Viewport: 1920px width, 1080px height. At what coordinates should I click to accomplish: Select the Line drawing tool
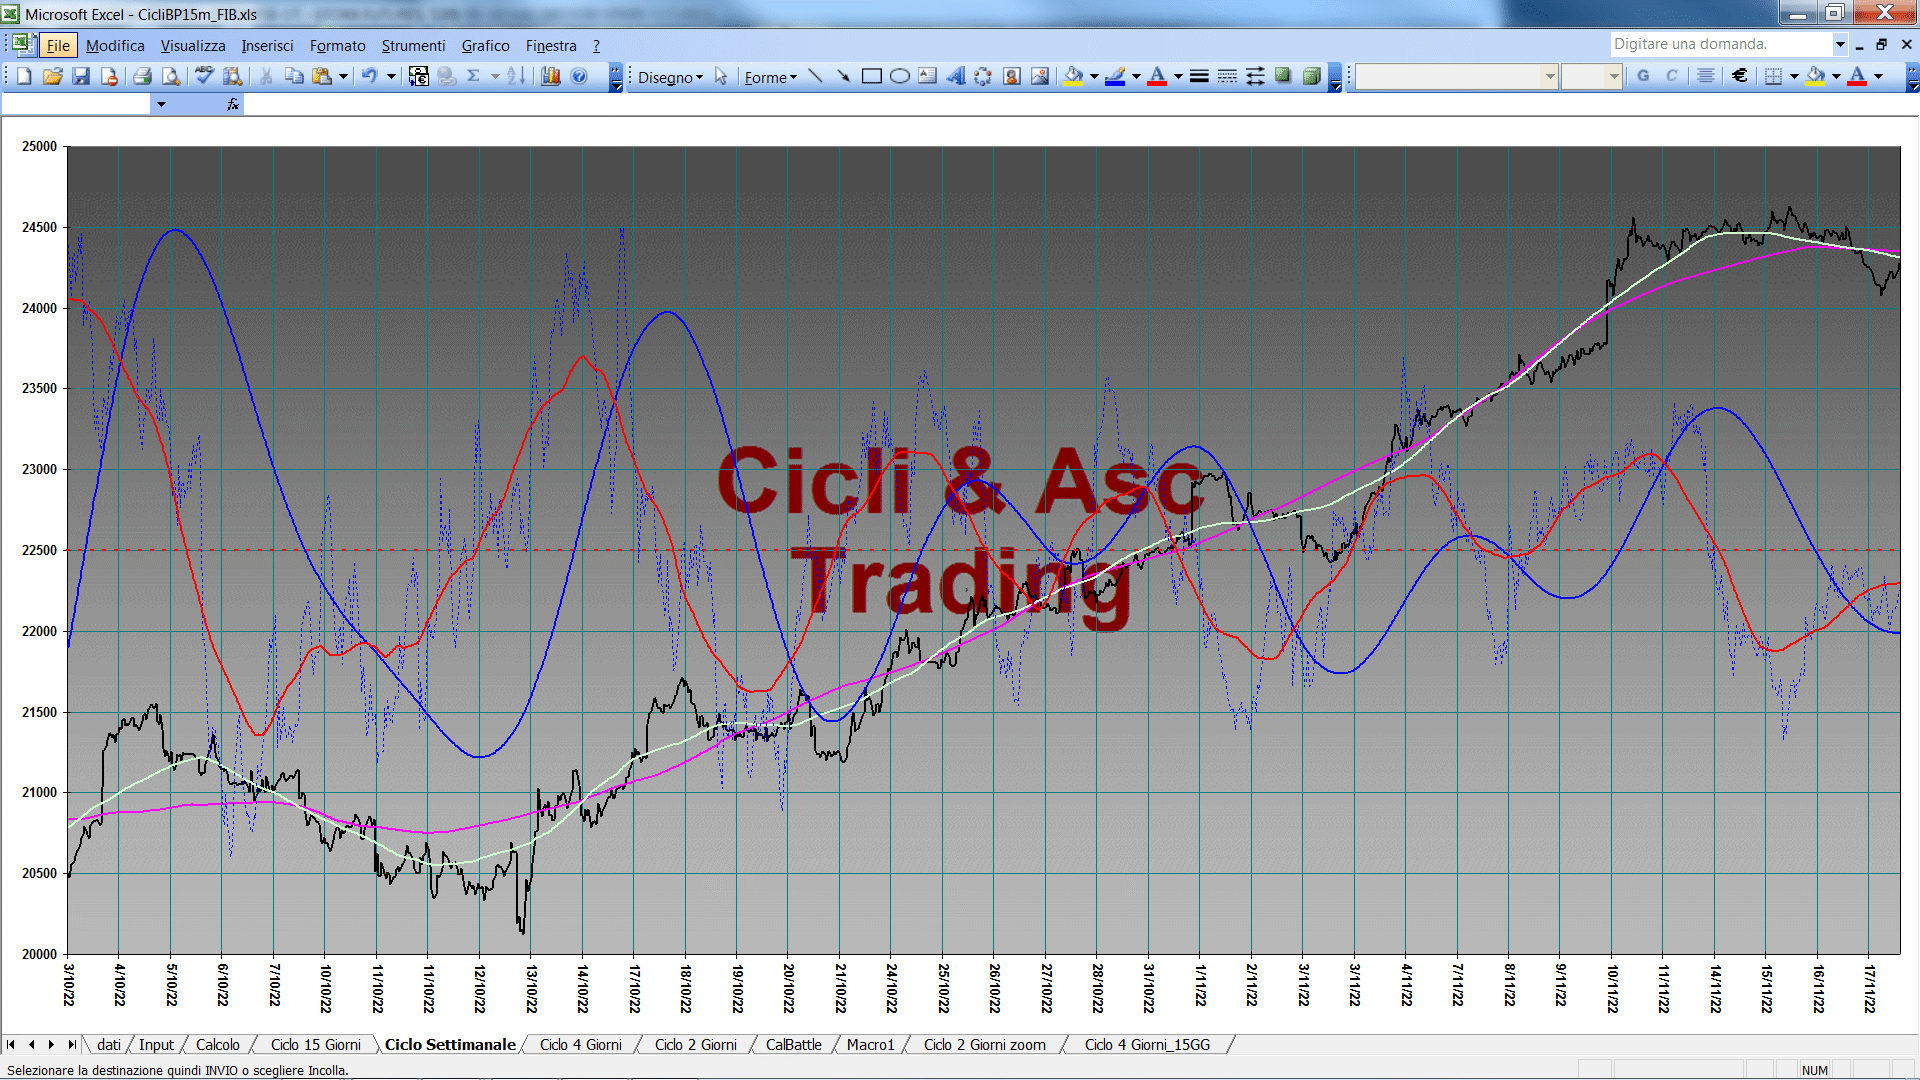point(815,76)
